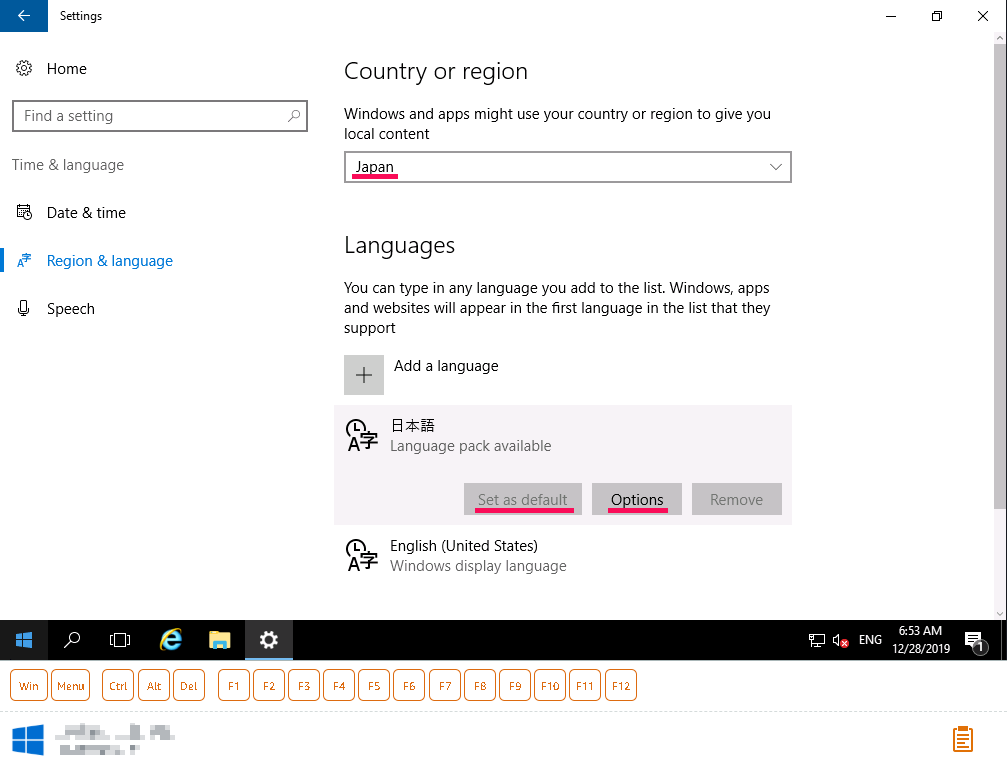Open the Action Center notifications icon
The width and height of the screenshot is (1007, 768).
(976, 641)
